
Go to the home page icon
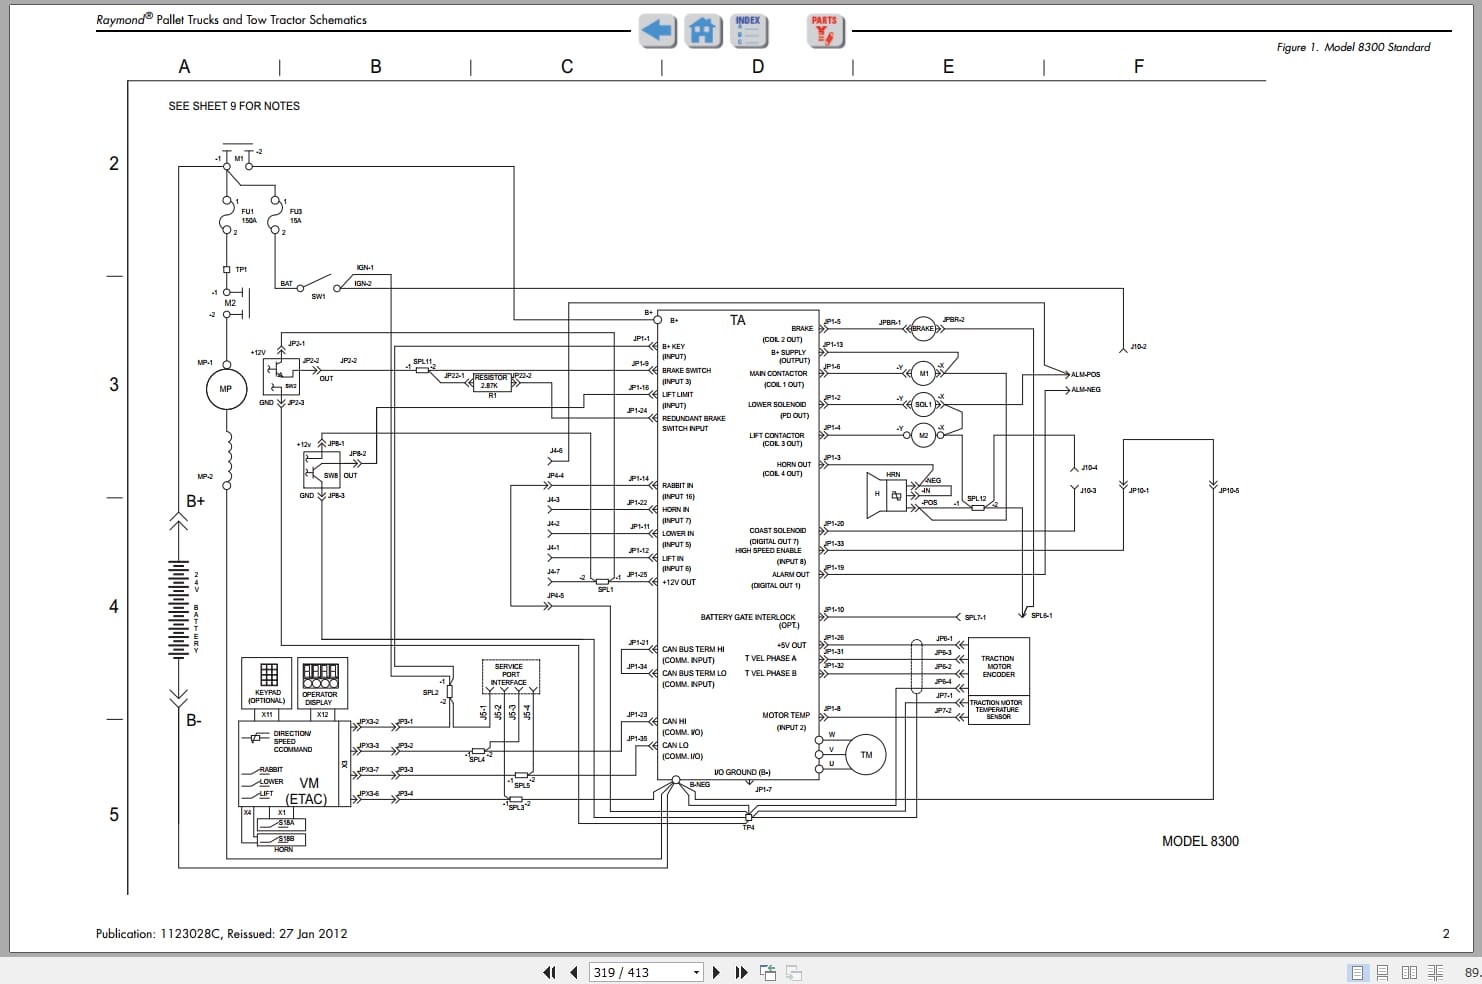coord(703,31)
